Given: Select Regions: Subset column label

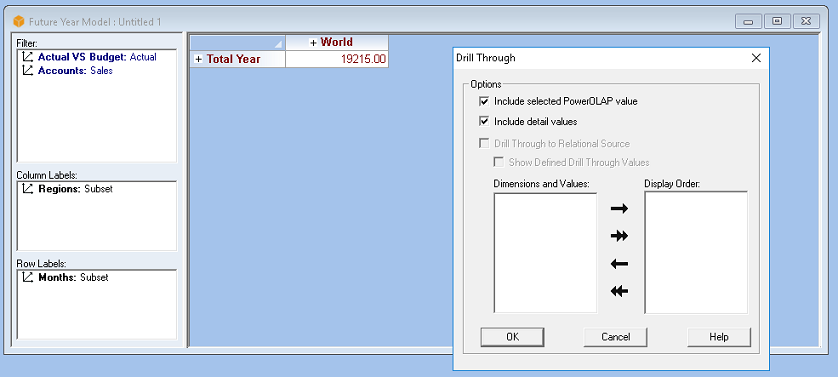Looking at the screenshot, I should coord(75,189).
